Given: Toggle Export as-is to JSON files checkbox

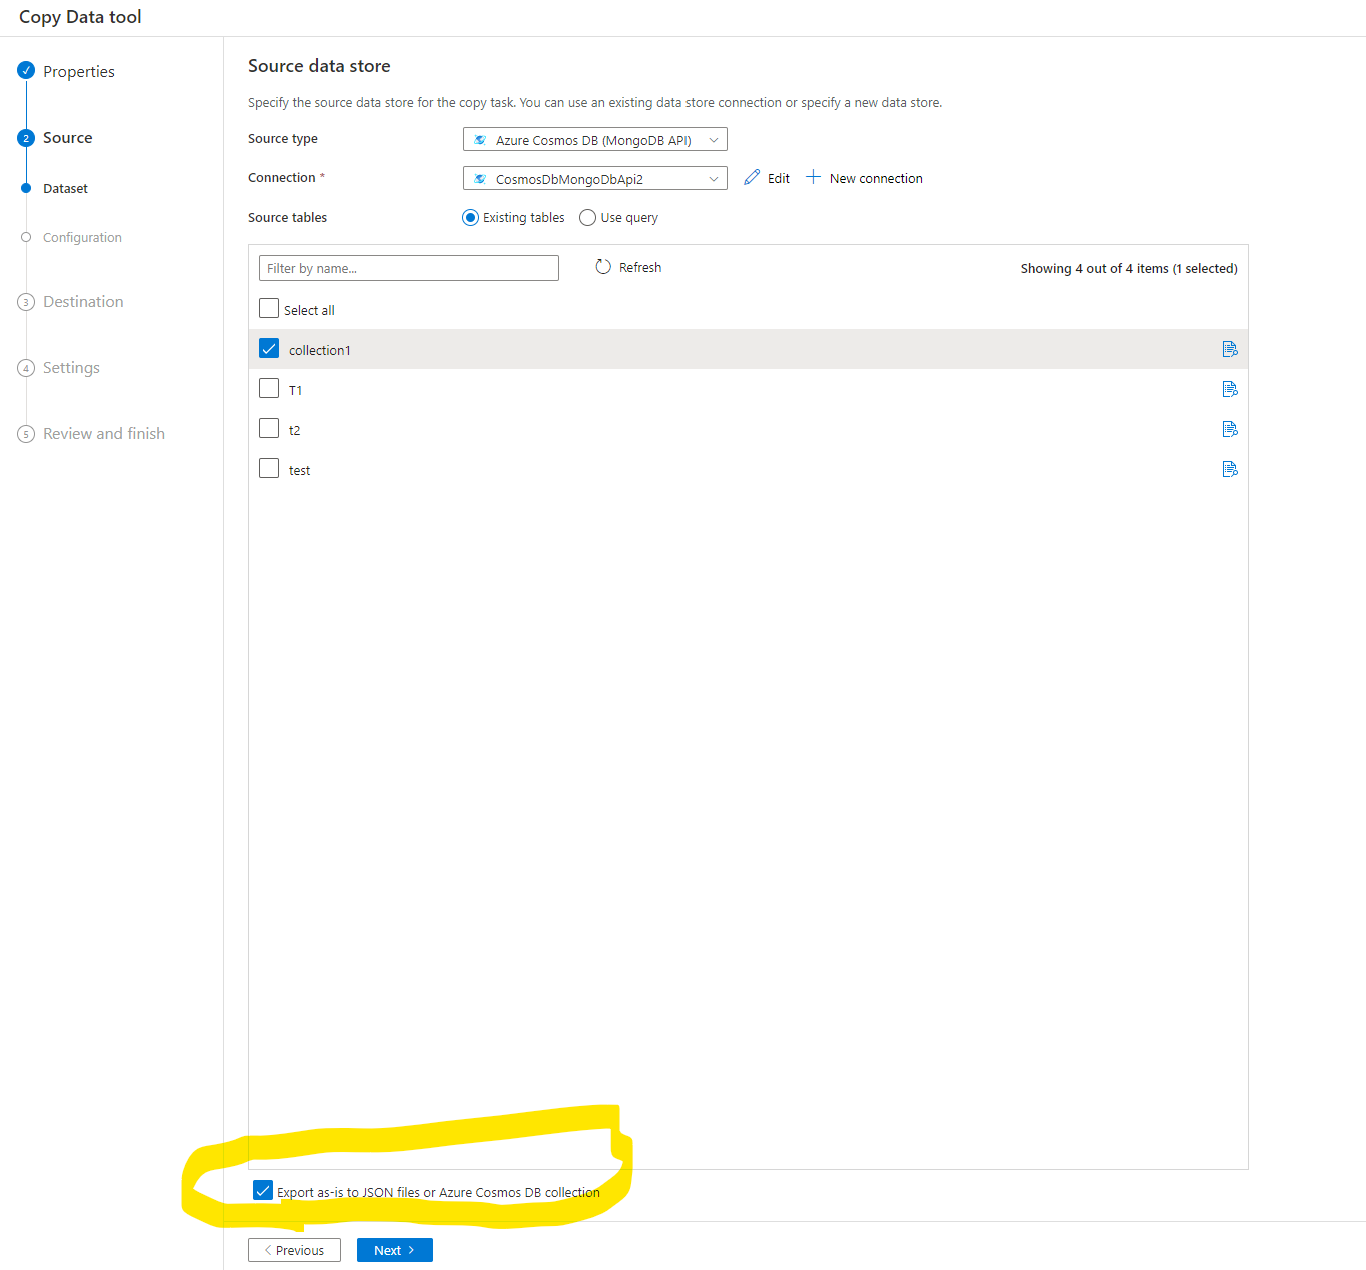Looking at the screenshot, I should 263,1190.
